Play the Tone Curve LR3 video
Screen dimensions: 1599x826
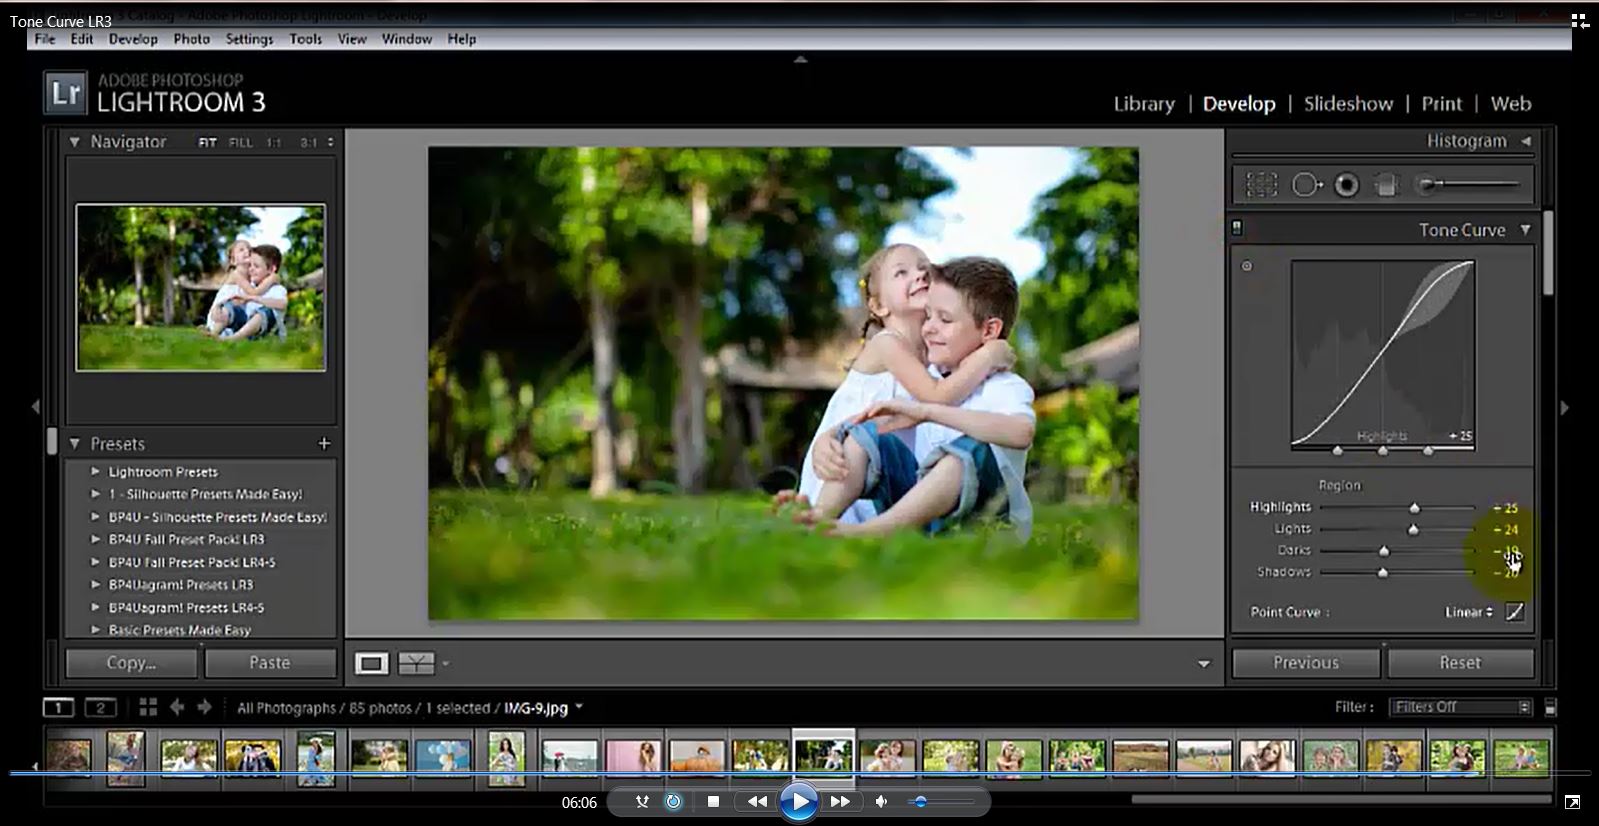pyautogui.click(x=798, y=801)
